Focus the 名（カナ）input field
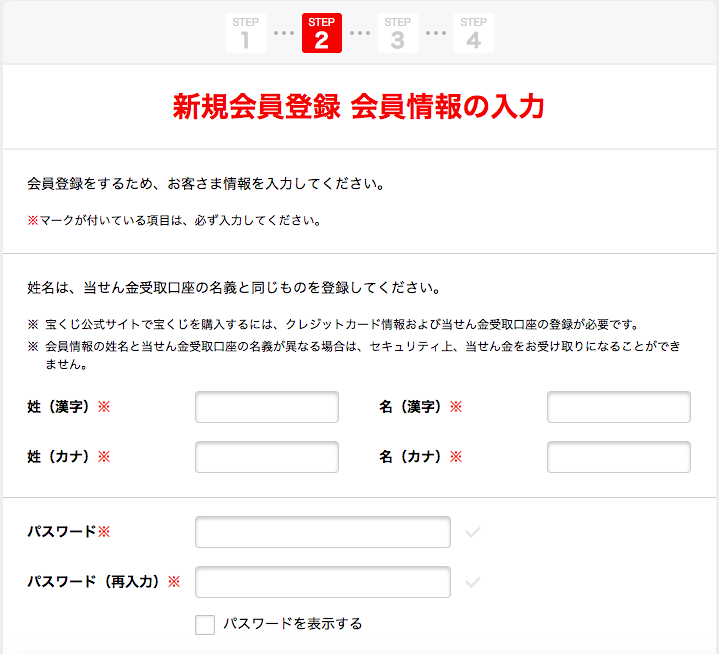 tap(619, 457)
